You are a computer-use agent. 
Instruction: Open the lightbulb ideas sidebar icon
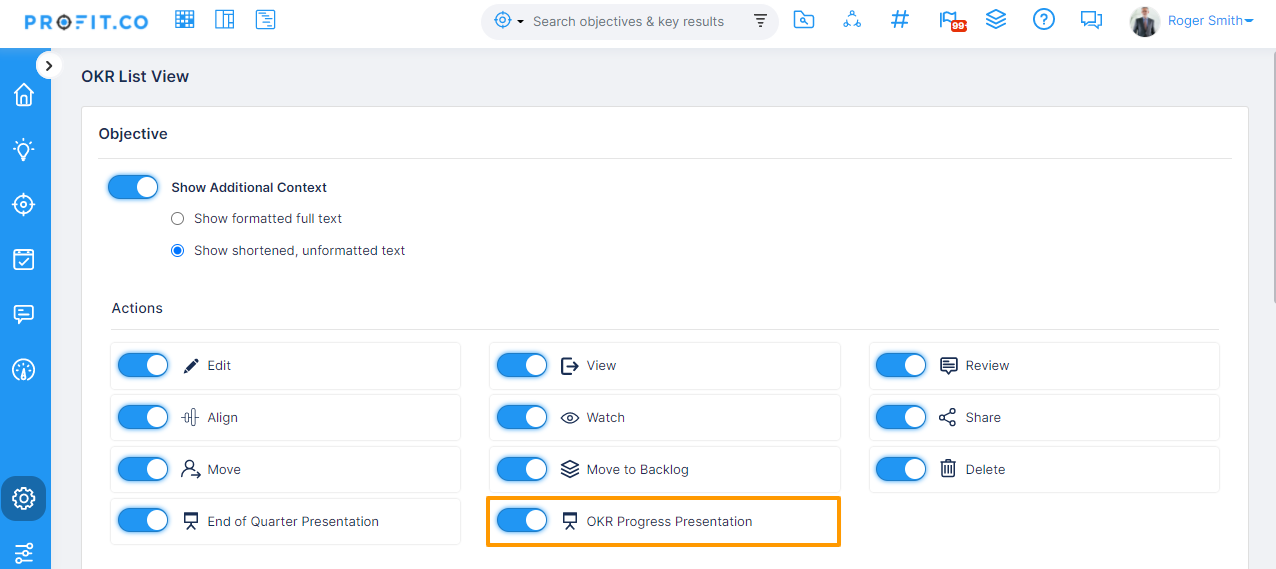pos(24,150)
